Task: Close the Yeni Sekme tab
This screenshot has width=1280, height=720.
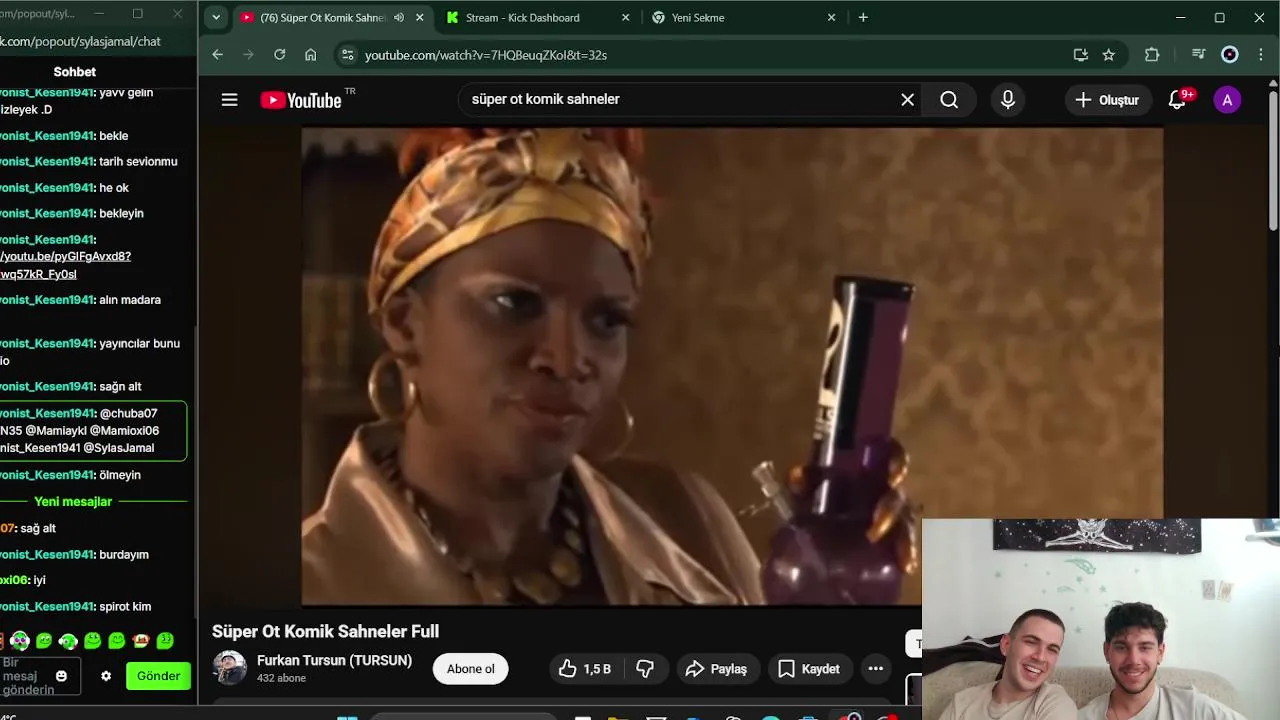Action: [831, 18]
